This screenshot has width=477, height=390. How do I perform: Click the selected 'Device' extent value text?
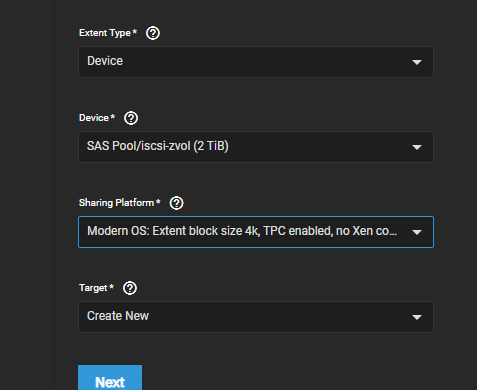[x=105, y=61]
